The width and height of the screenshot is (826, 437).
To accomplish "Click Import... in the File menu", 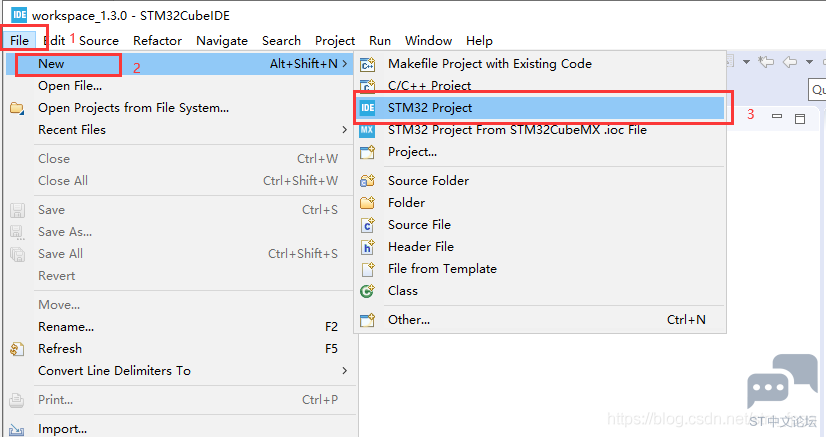I will tap(62, 429).
